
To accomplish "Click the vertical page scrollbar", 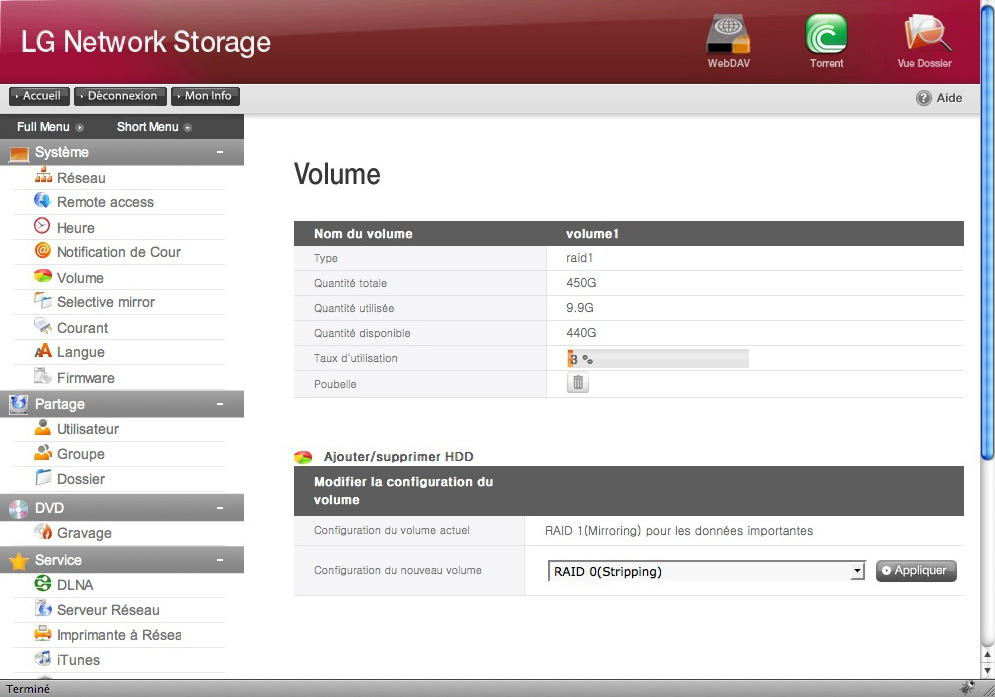I will click(987, 300).
